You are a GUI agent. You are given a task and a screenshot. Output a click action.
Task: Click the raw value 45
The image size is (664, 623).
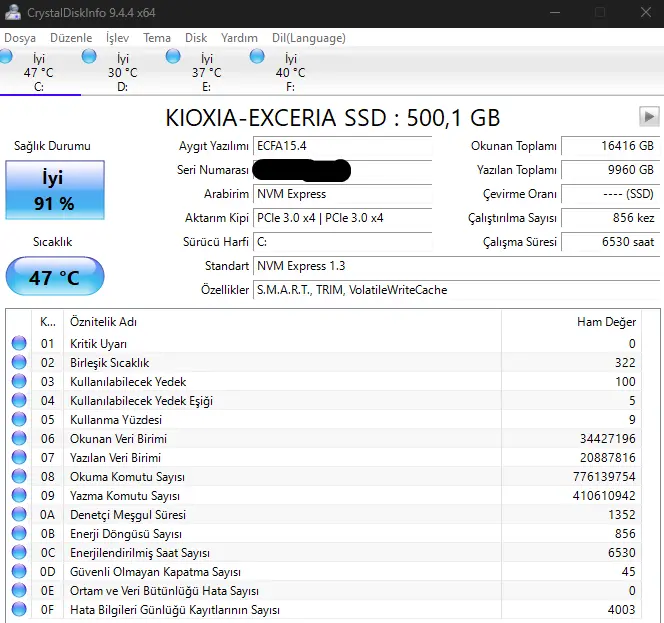point(628,572)
